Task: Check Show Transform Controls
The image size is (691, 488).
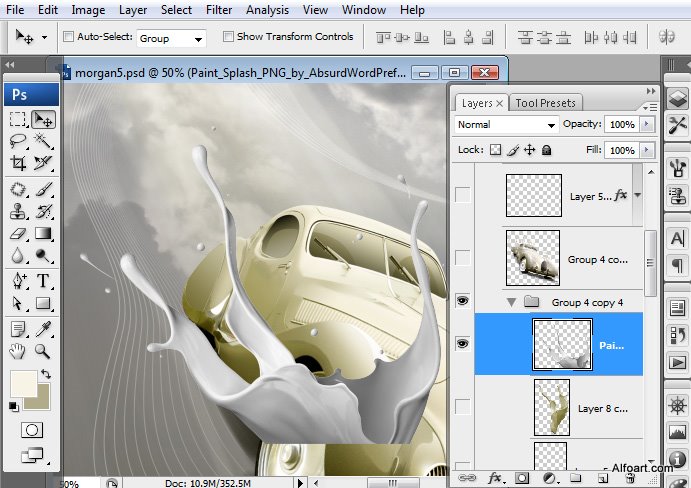Action: 228,37
